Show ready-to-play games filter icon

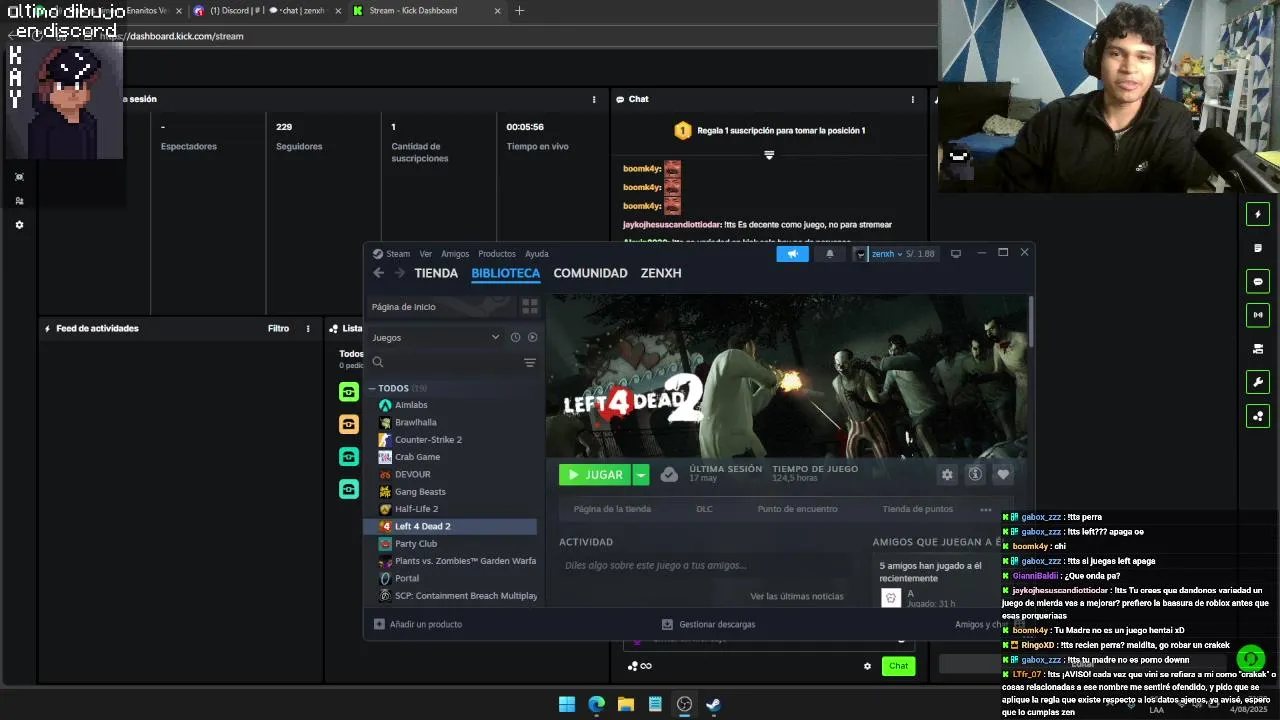532,337
